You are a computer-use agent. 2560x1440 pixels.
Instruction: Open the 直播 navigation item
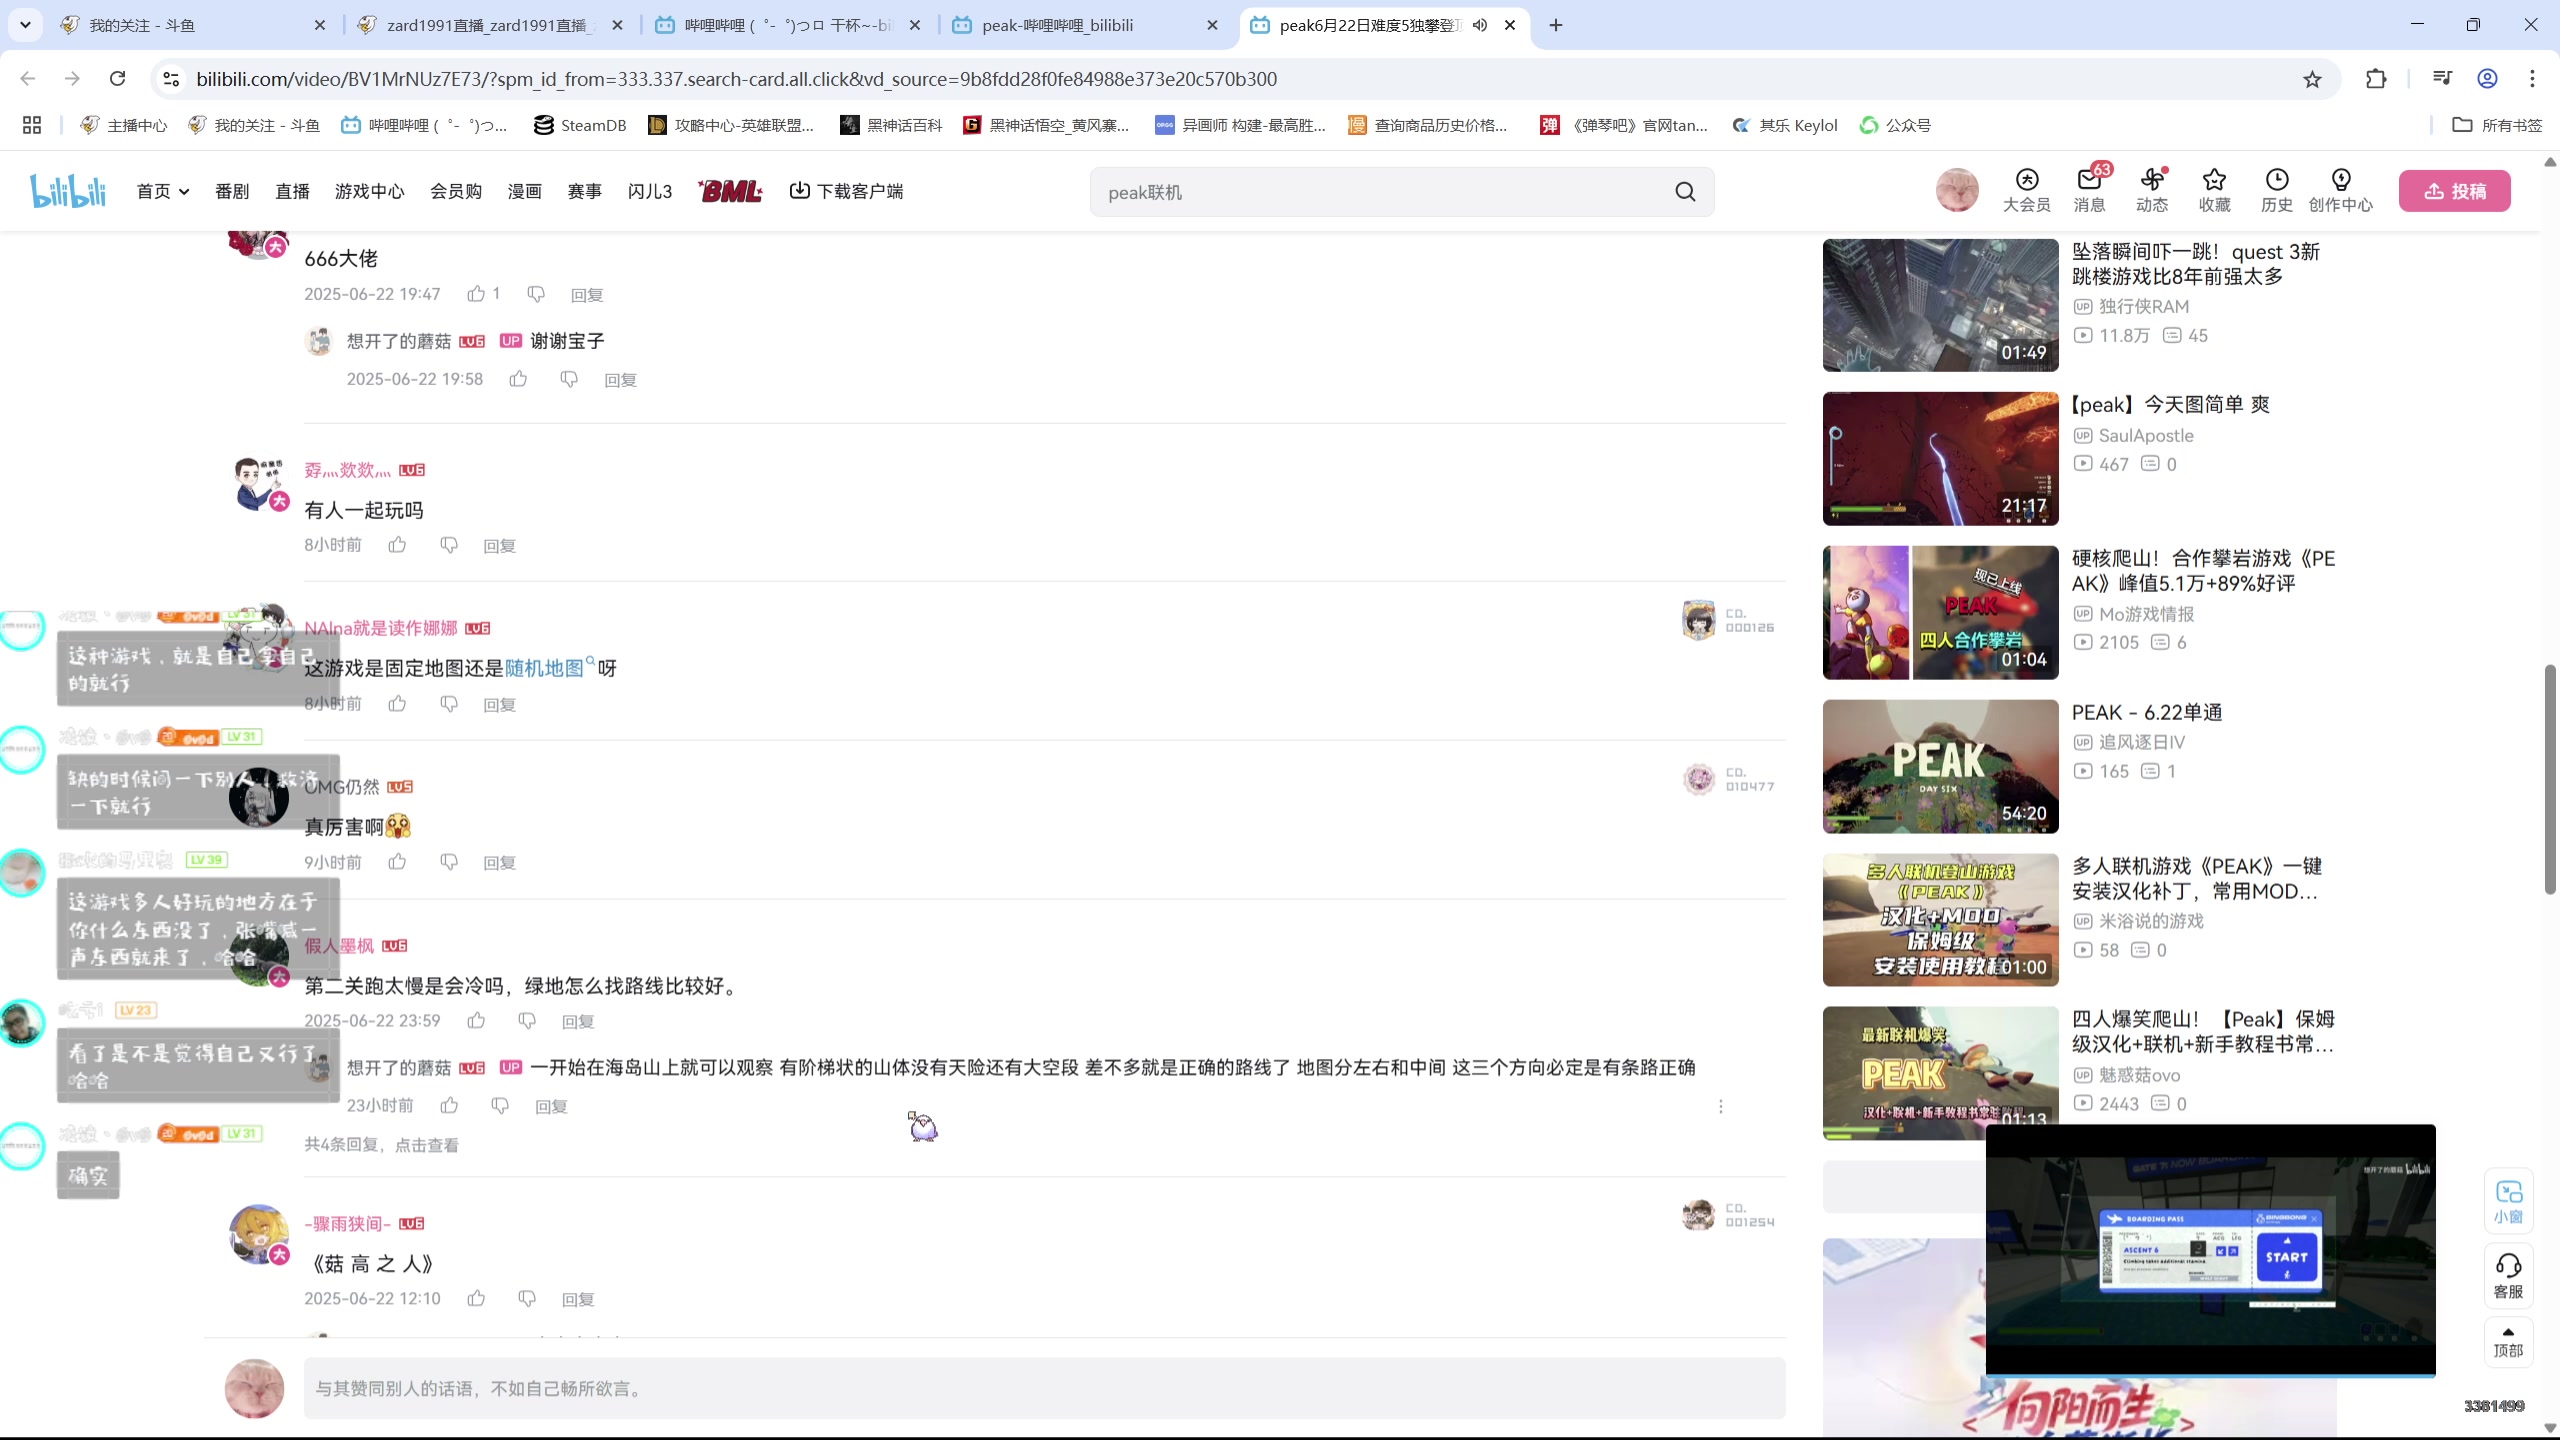click(x=292, y=191)
